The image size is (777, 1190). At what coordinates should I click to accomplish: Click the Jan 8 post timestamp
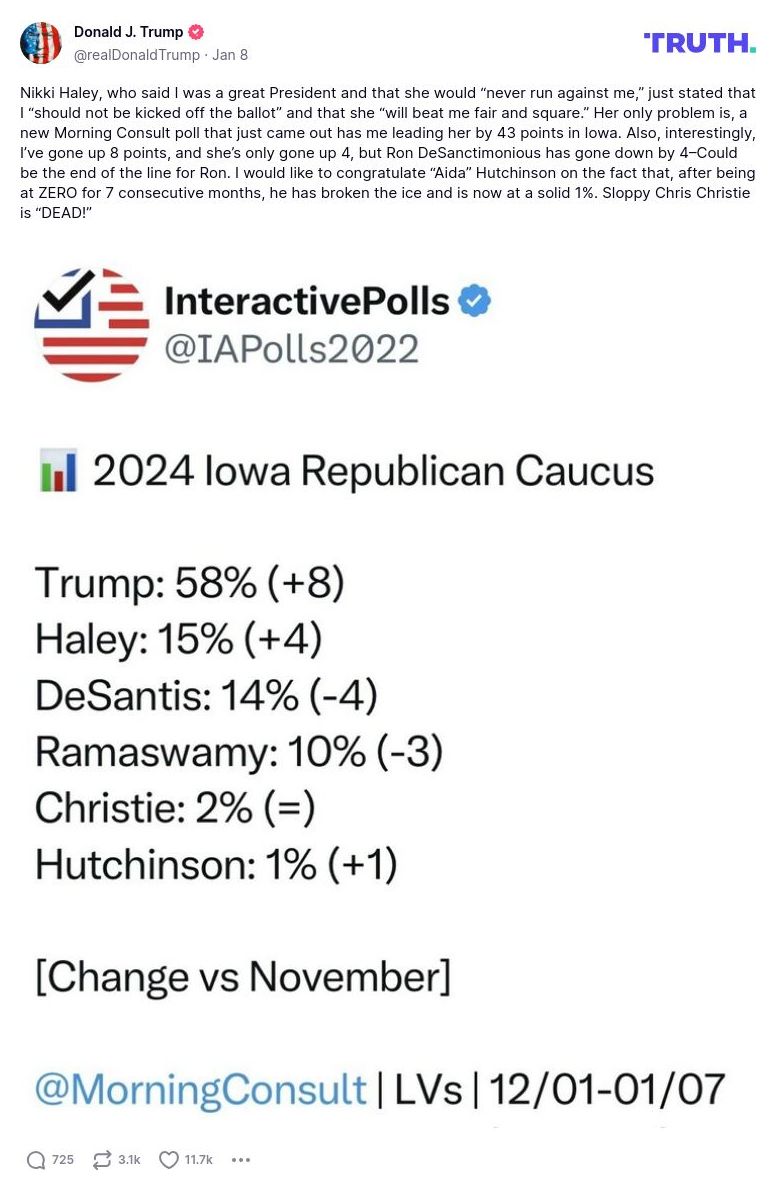tap(230, 55)
